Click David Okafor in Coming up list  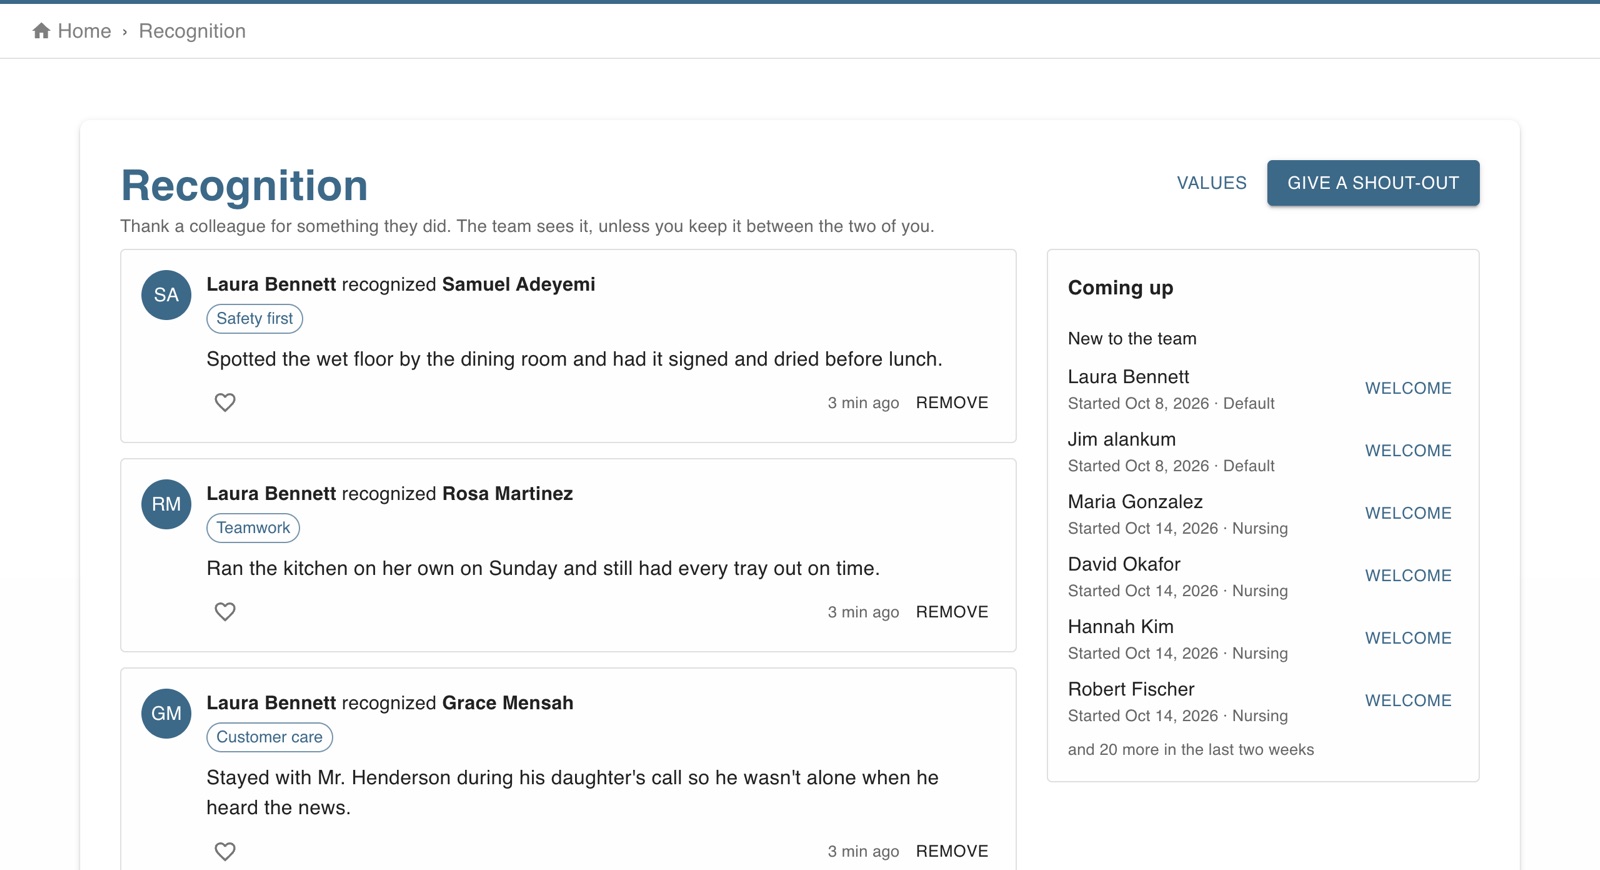pos(1124,564)
